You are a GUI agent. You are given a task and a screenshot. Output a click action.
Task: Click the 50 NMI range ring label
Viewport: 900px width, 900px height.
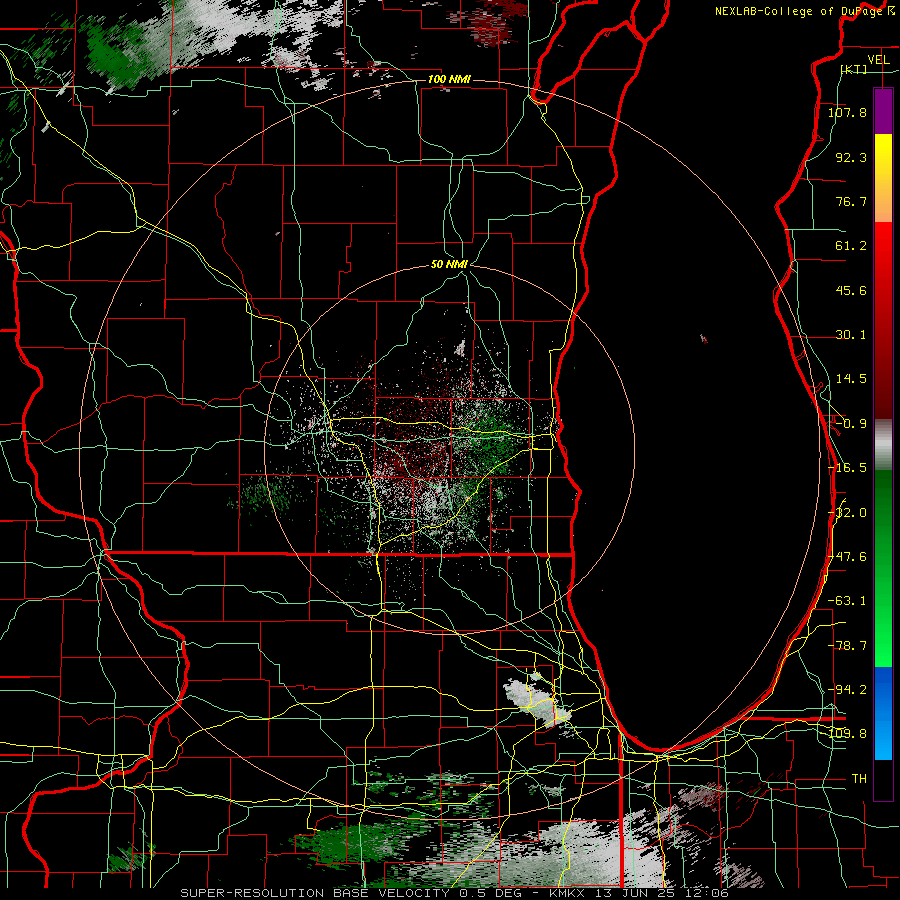pos(449,265)
